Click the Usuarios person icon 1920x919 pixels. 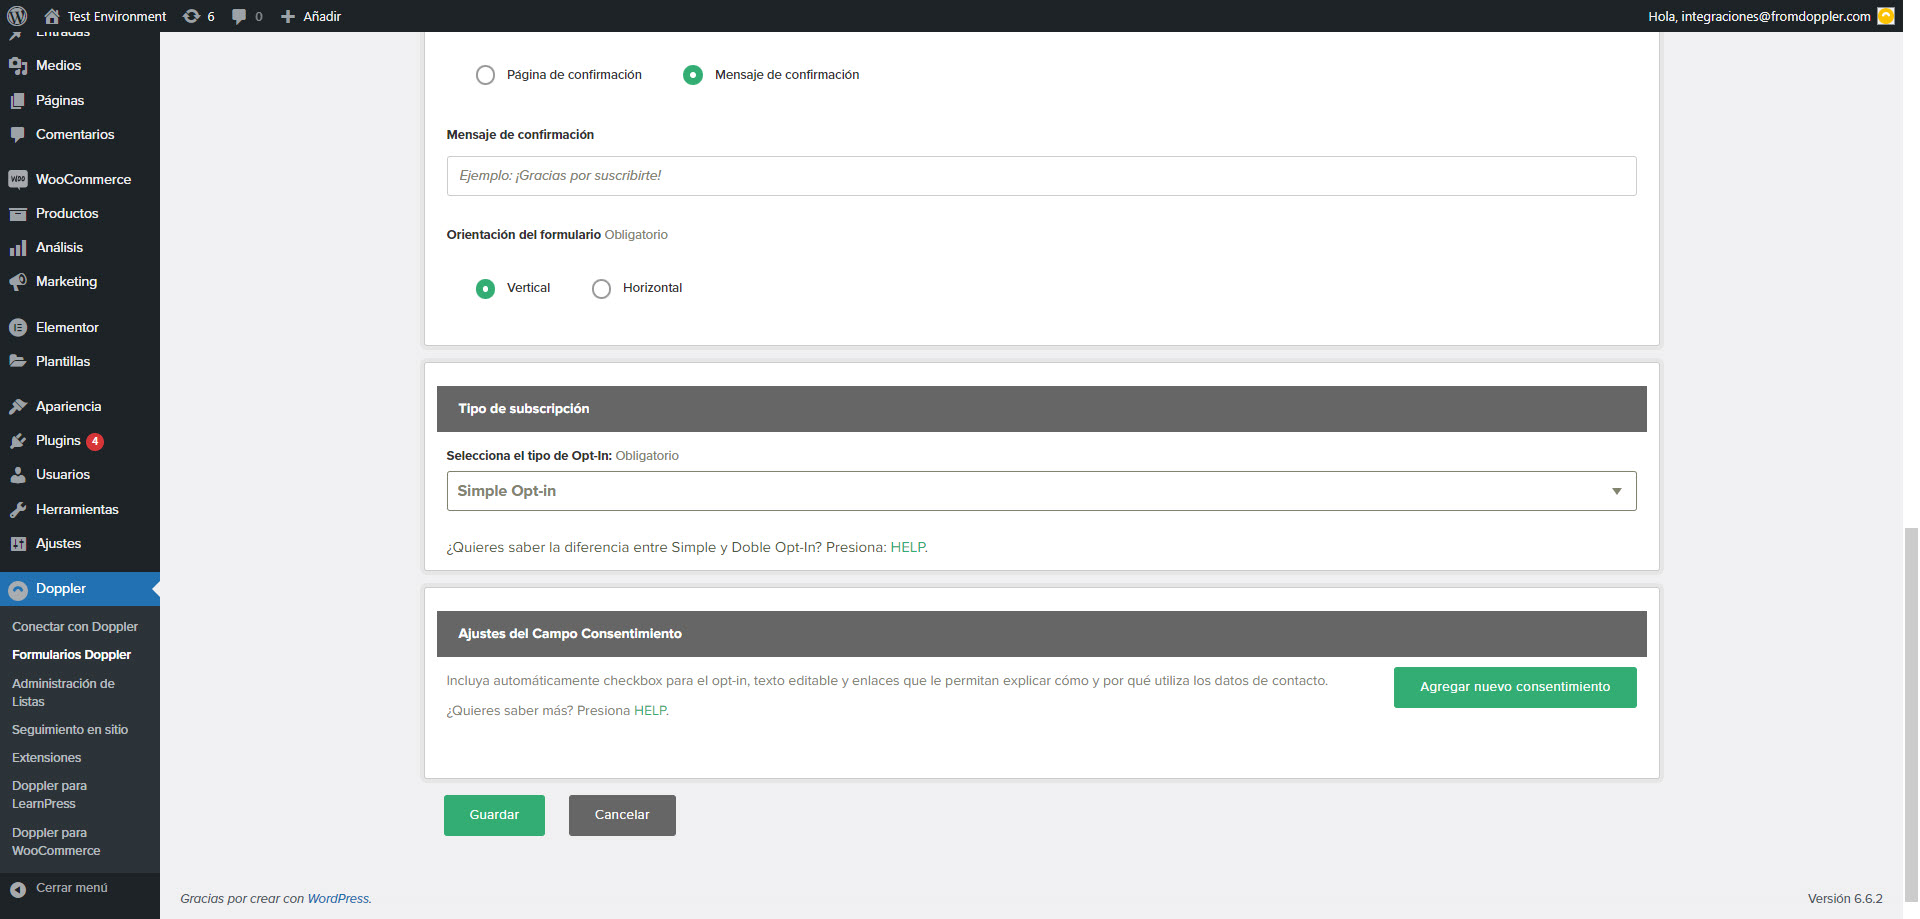coord(18,474)
